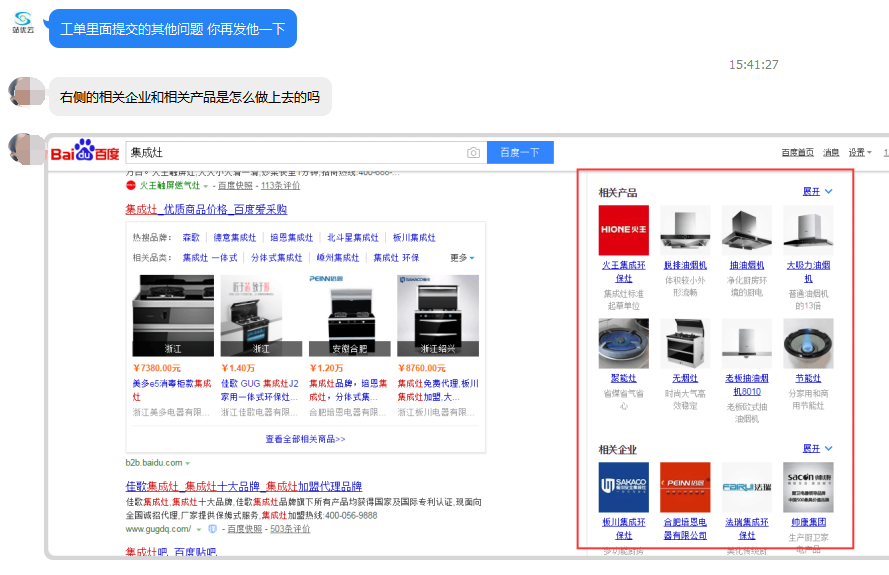Click the sacon 帅康 company logo

coord(808,487)
